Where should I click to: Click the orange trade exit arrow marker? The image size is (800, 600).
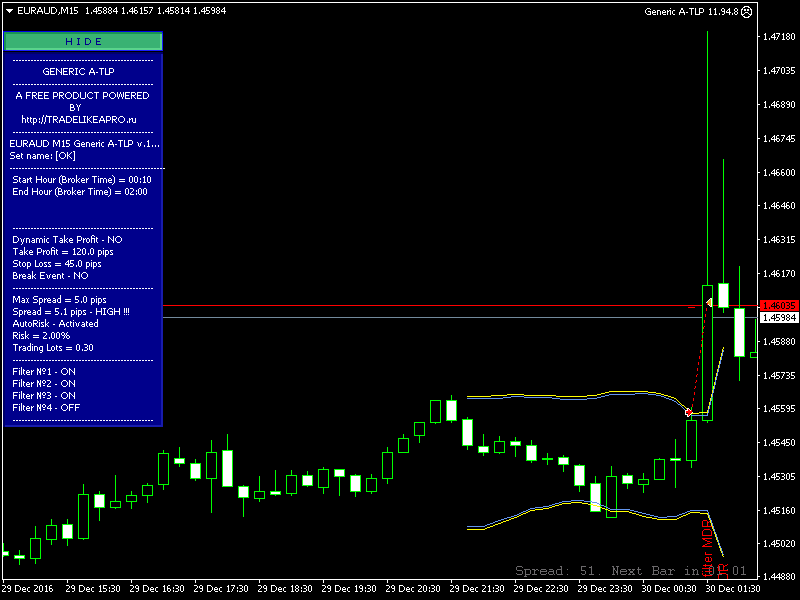click(709, 303)
